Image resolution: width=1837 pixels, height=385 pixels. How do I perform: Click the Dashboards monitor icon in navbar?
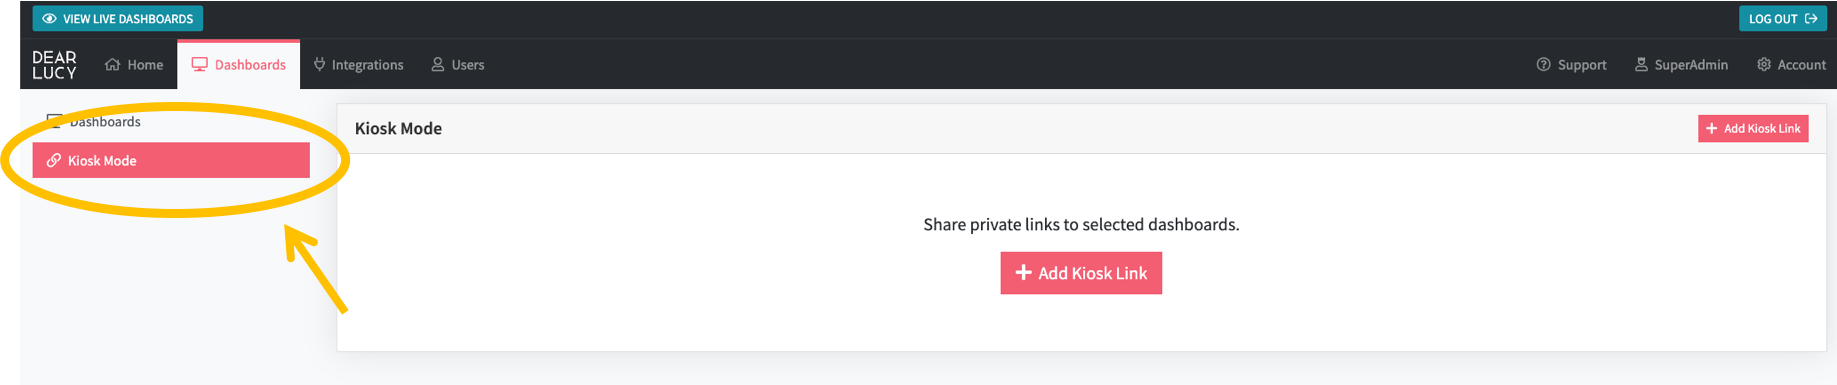coord(200,64)
